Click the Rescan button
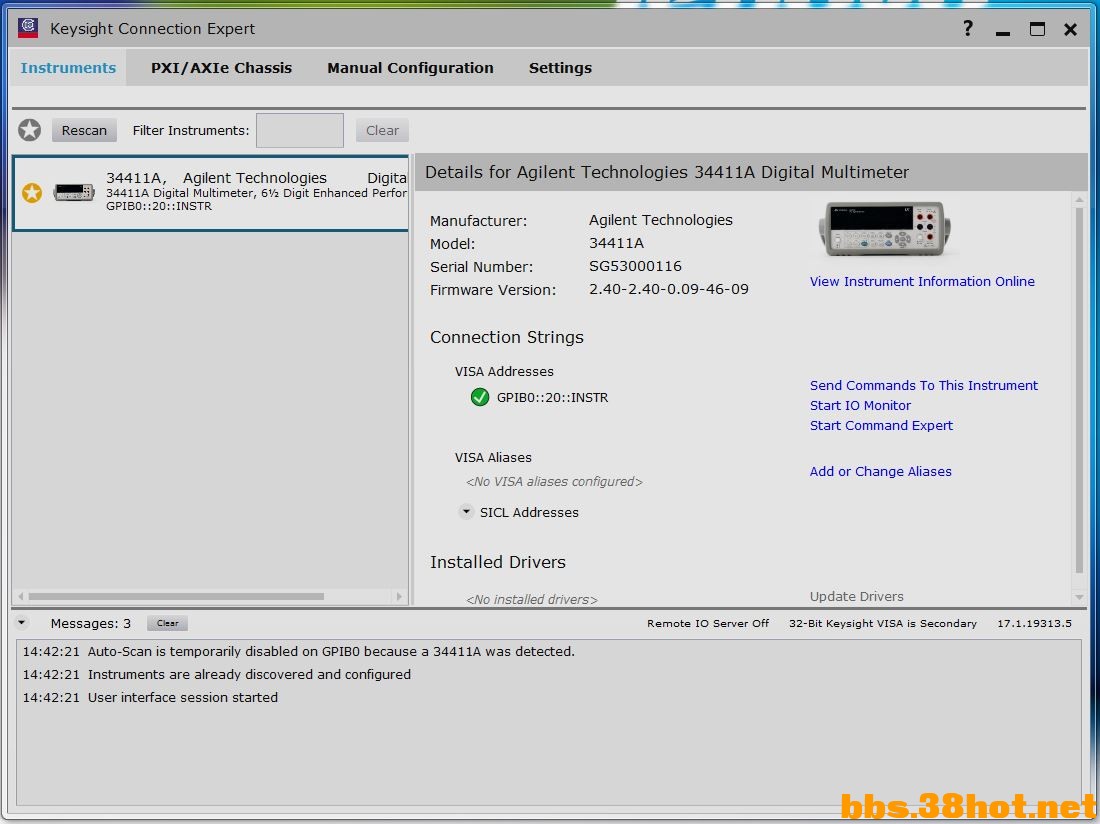This screenshot has height=824, width=1100. pos(84,130)
